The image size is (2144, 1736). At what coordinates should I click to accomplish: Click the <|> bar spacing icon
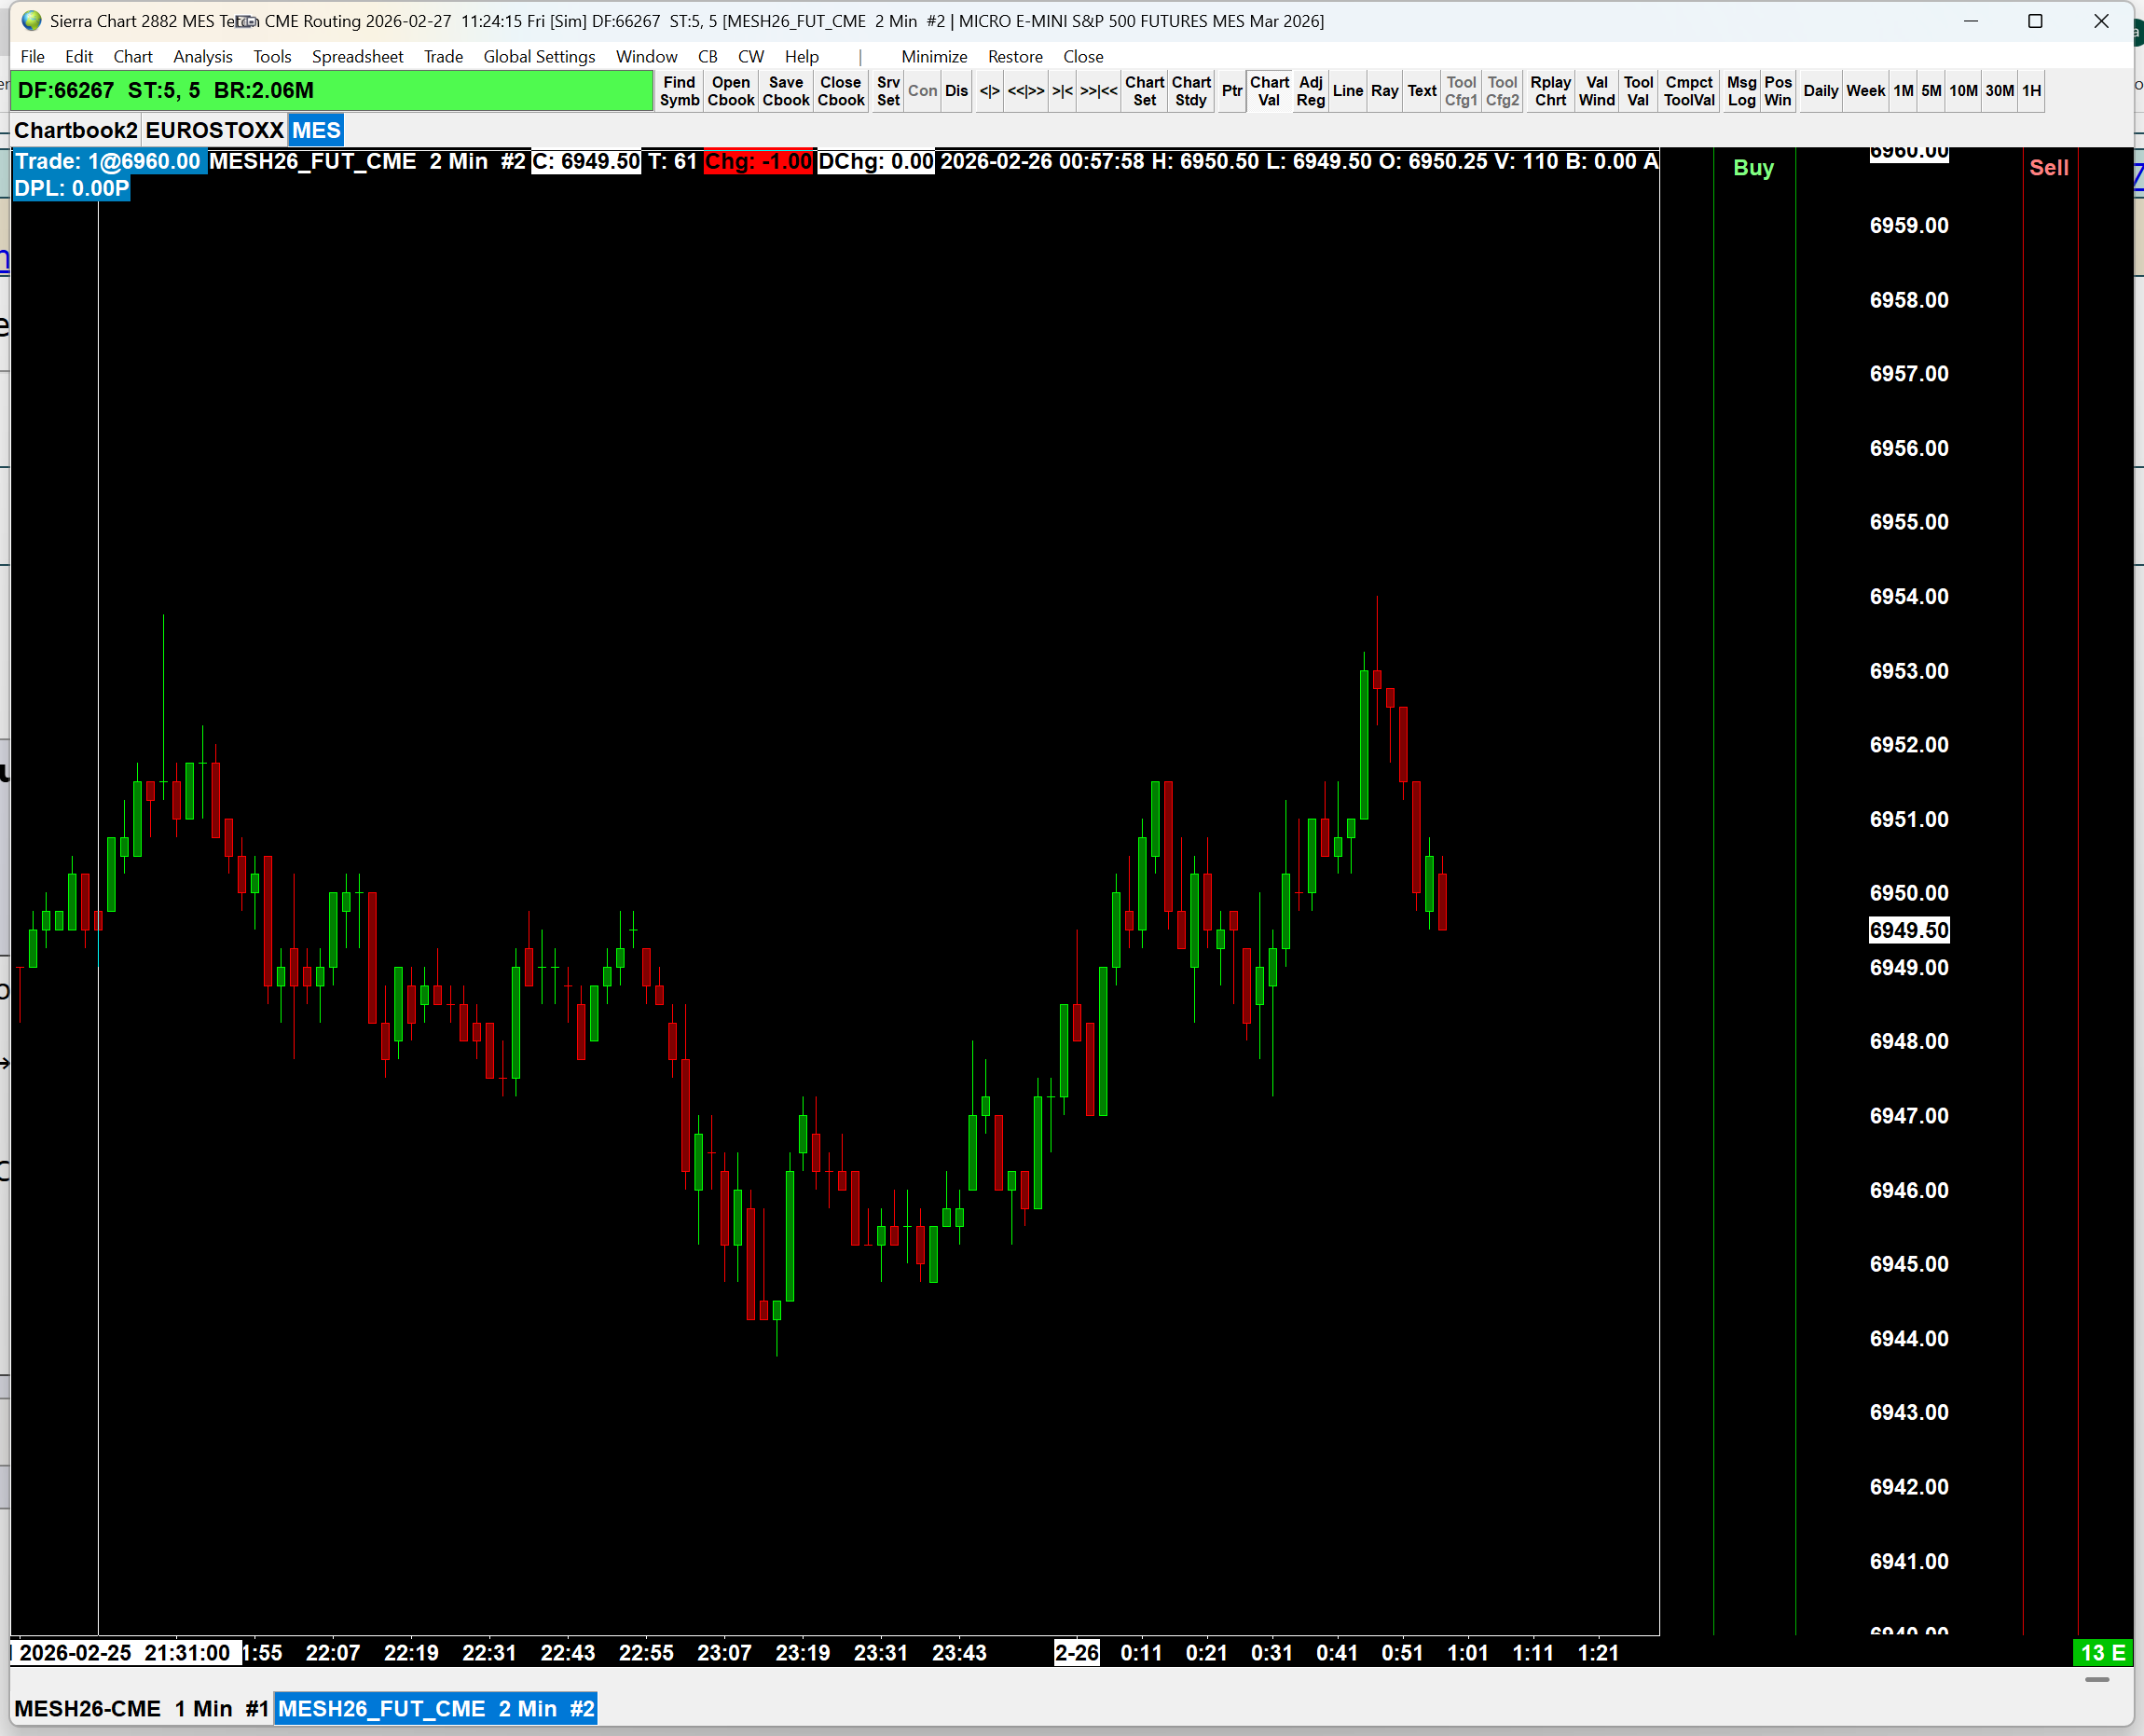(x=989, y=91)
